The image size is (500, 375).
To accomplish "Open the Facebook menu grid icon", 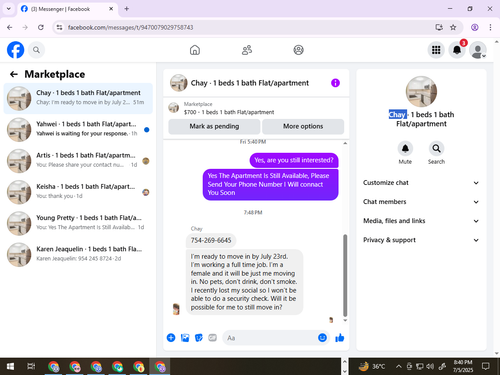I will (x=436, y=50).
